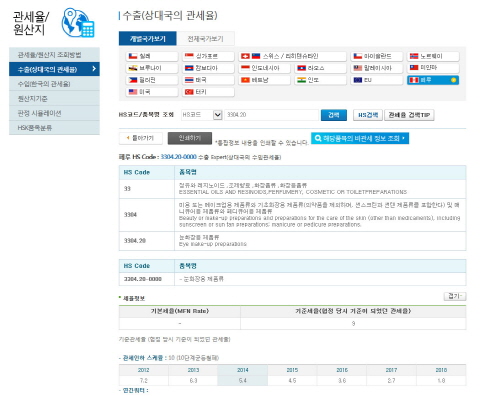Select the Laos (라오스) flag button
The width and height of the screenshot is (485, 396).
point(321,68)
